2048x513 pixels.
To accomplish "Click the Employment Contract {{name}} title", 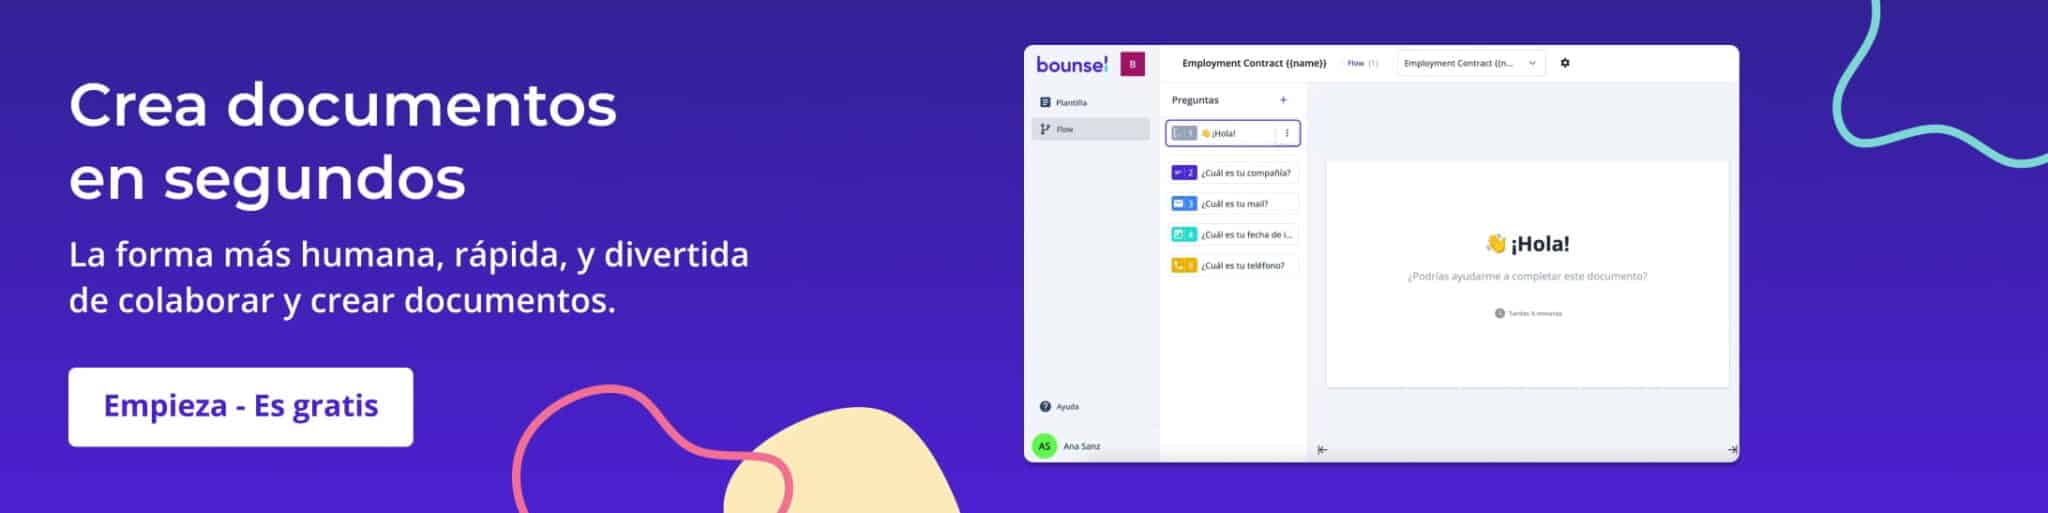I will [x=1254, y=63].
